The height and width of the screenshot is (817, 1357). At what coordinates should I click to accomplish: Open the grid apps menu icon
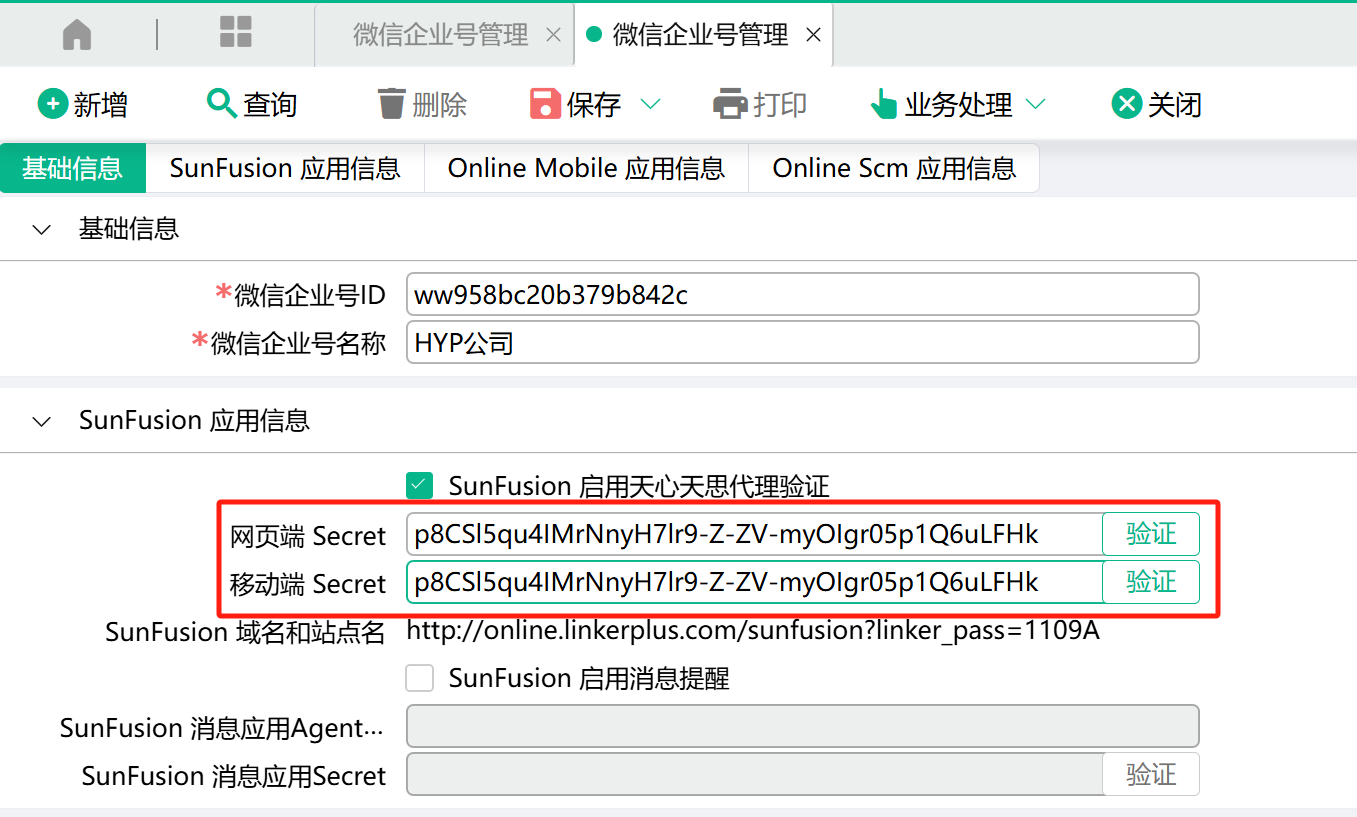pyautogui.click(x=235, y=32)
